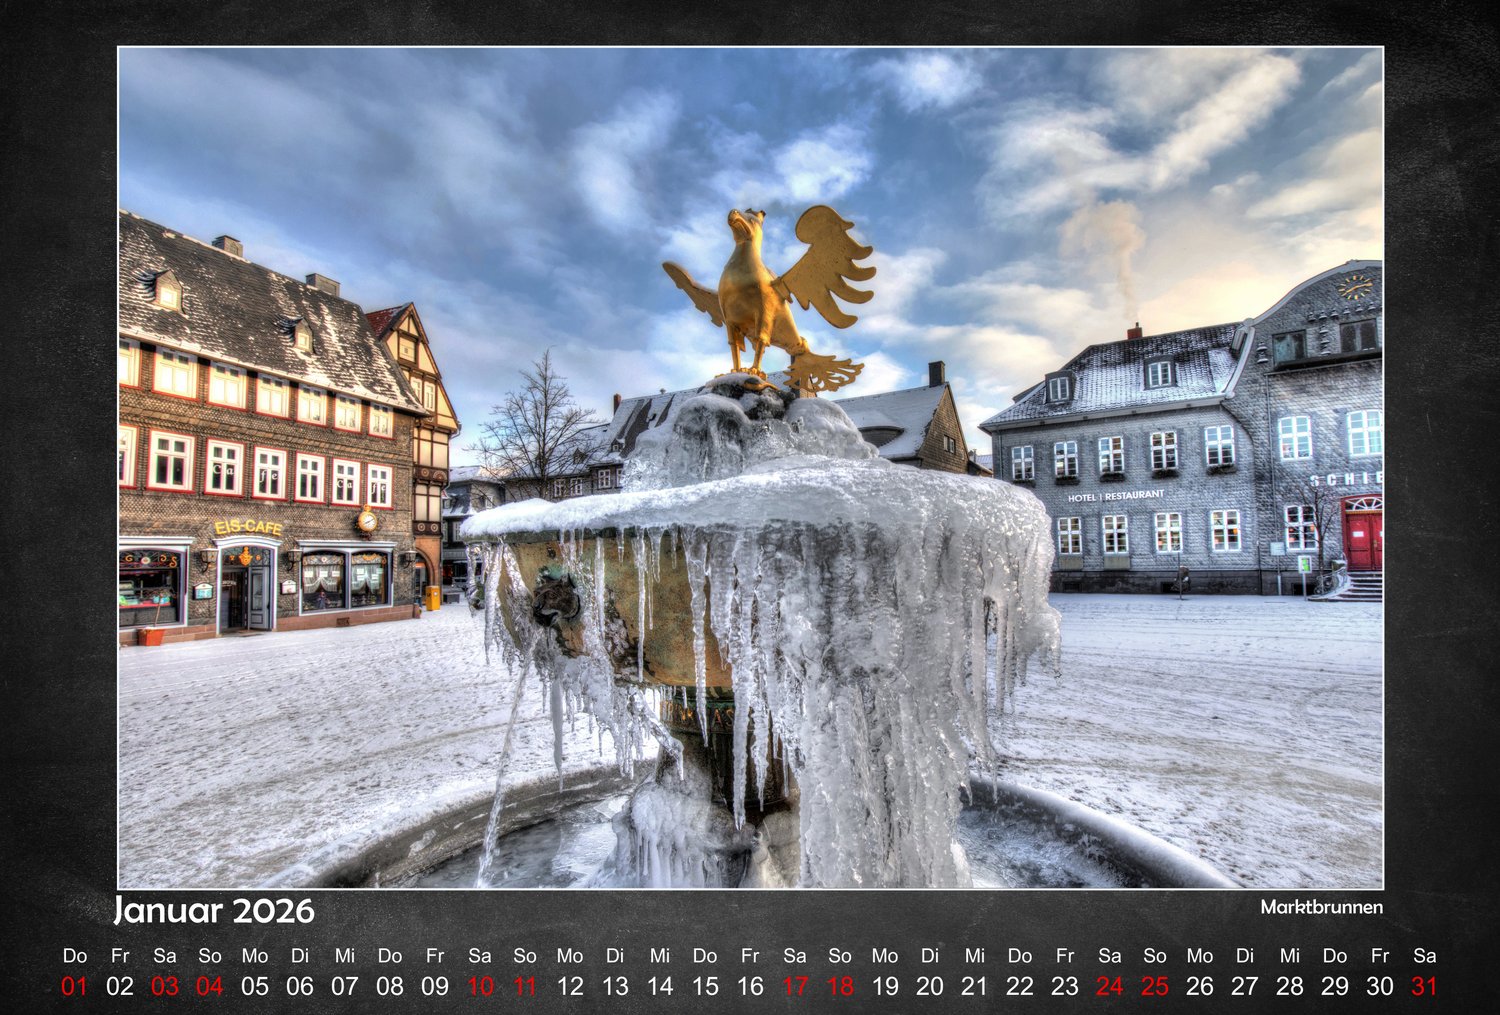This screenshot has height=1015, width=1500.
Task: Select last date 31 in the row
Action: (x=1425, y=986)
